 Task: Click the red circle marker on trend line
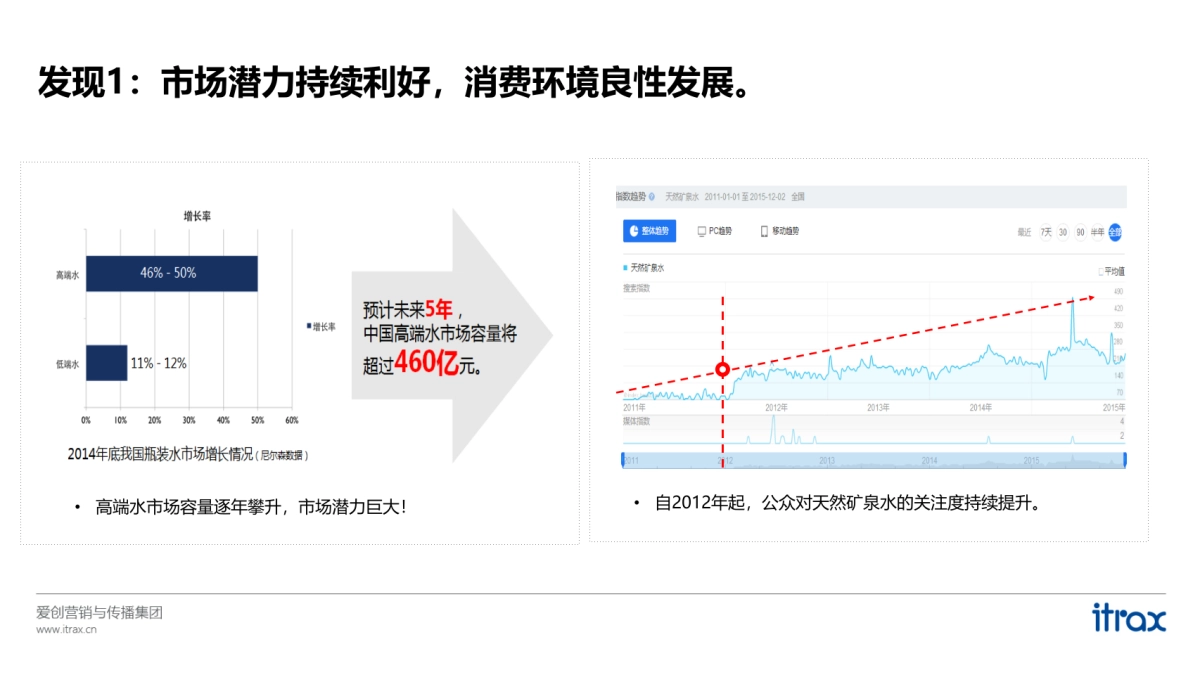(x=723, y=369)
